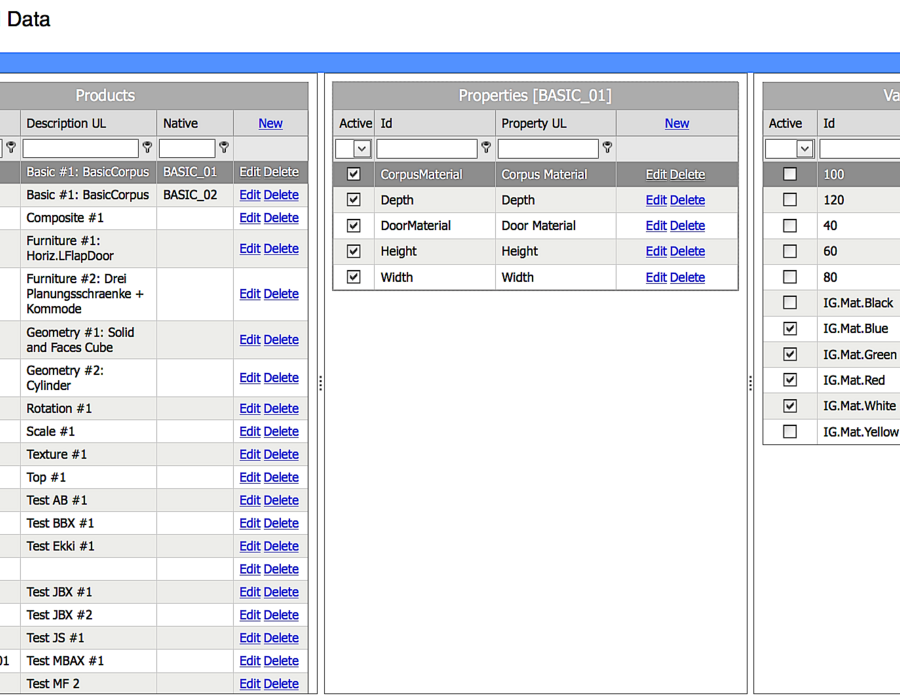Select CorpusMaterial Id cell in Properties
Screen dimensions: 900x700
click(435, 174)
